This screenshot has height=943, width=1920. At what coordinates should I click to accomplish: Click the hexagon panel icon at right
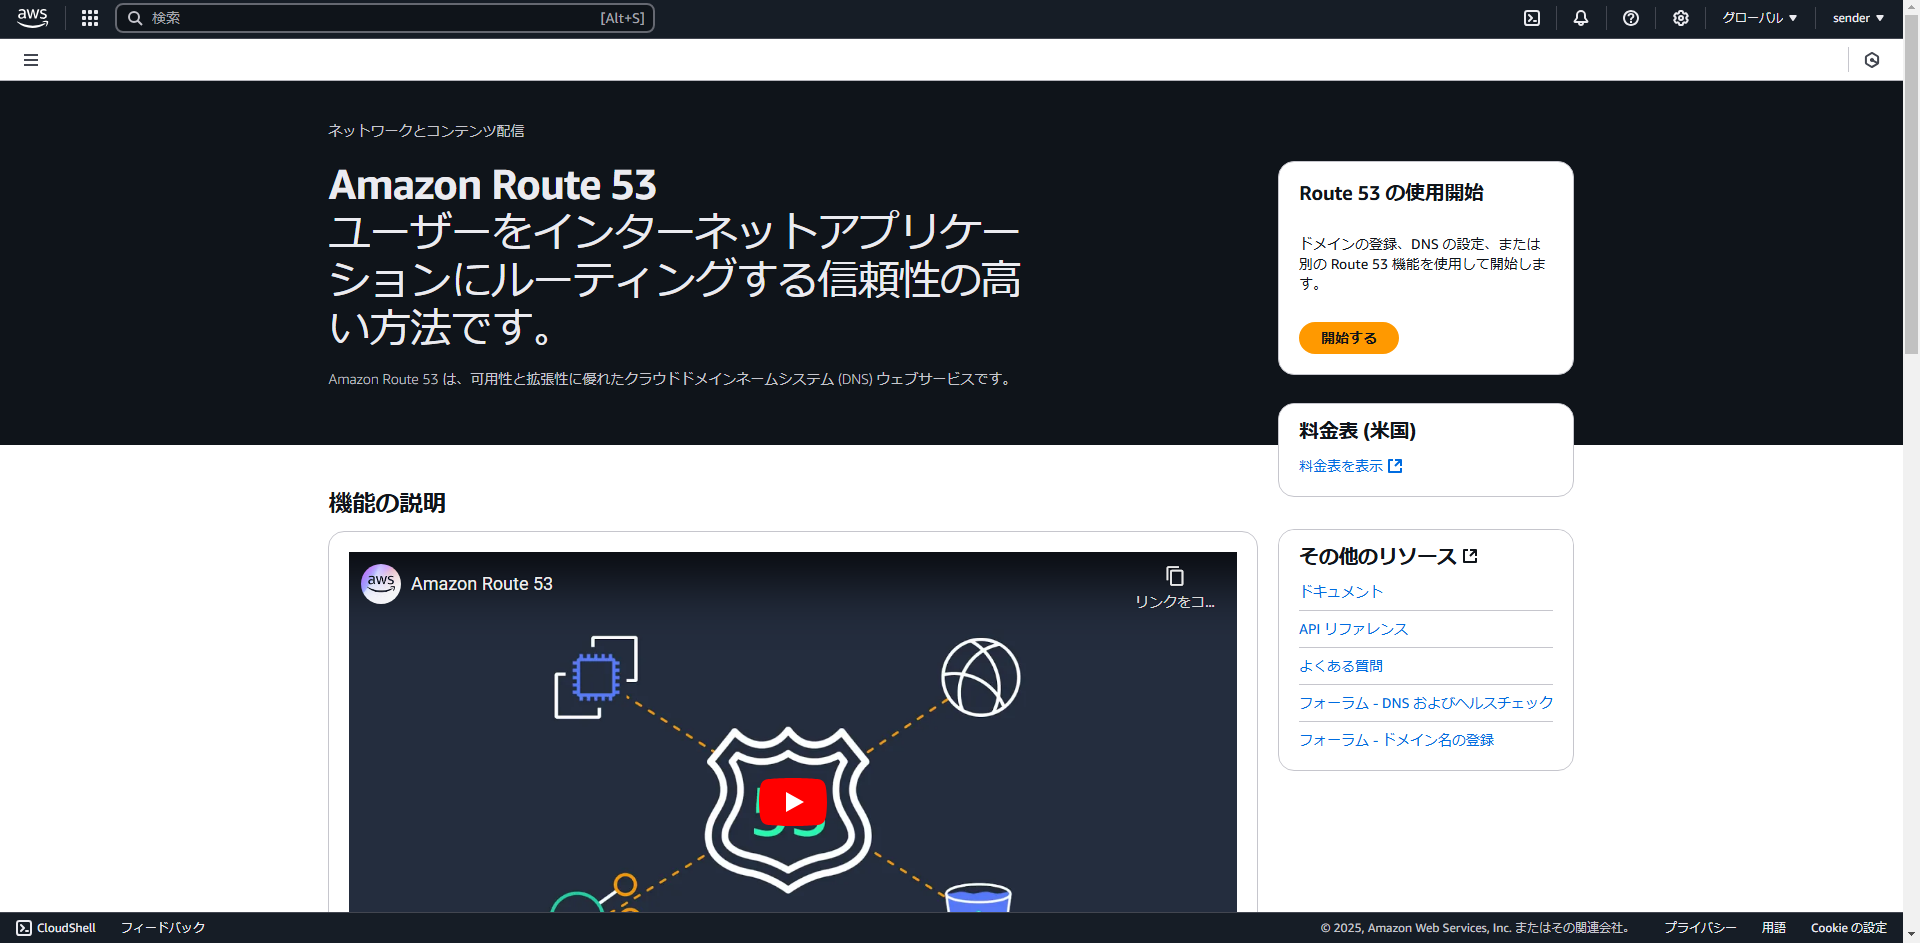tap(1872, 60)
